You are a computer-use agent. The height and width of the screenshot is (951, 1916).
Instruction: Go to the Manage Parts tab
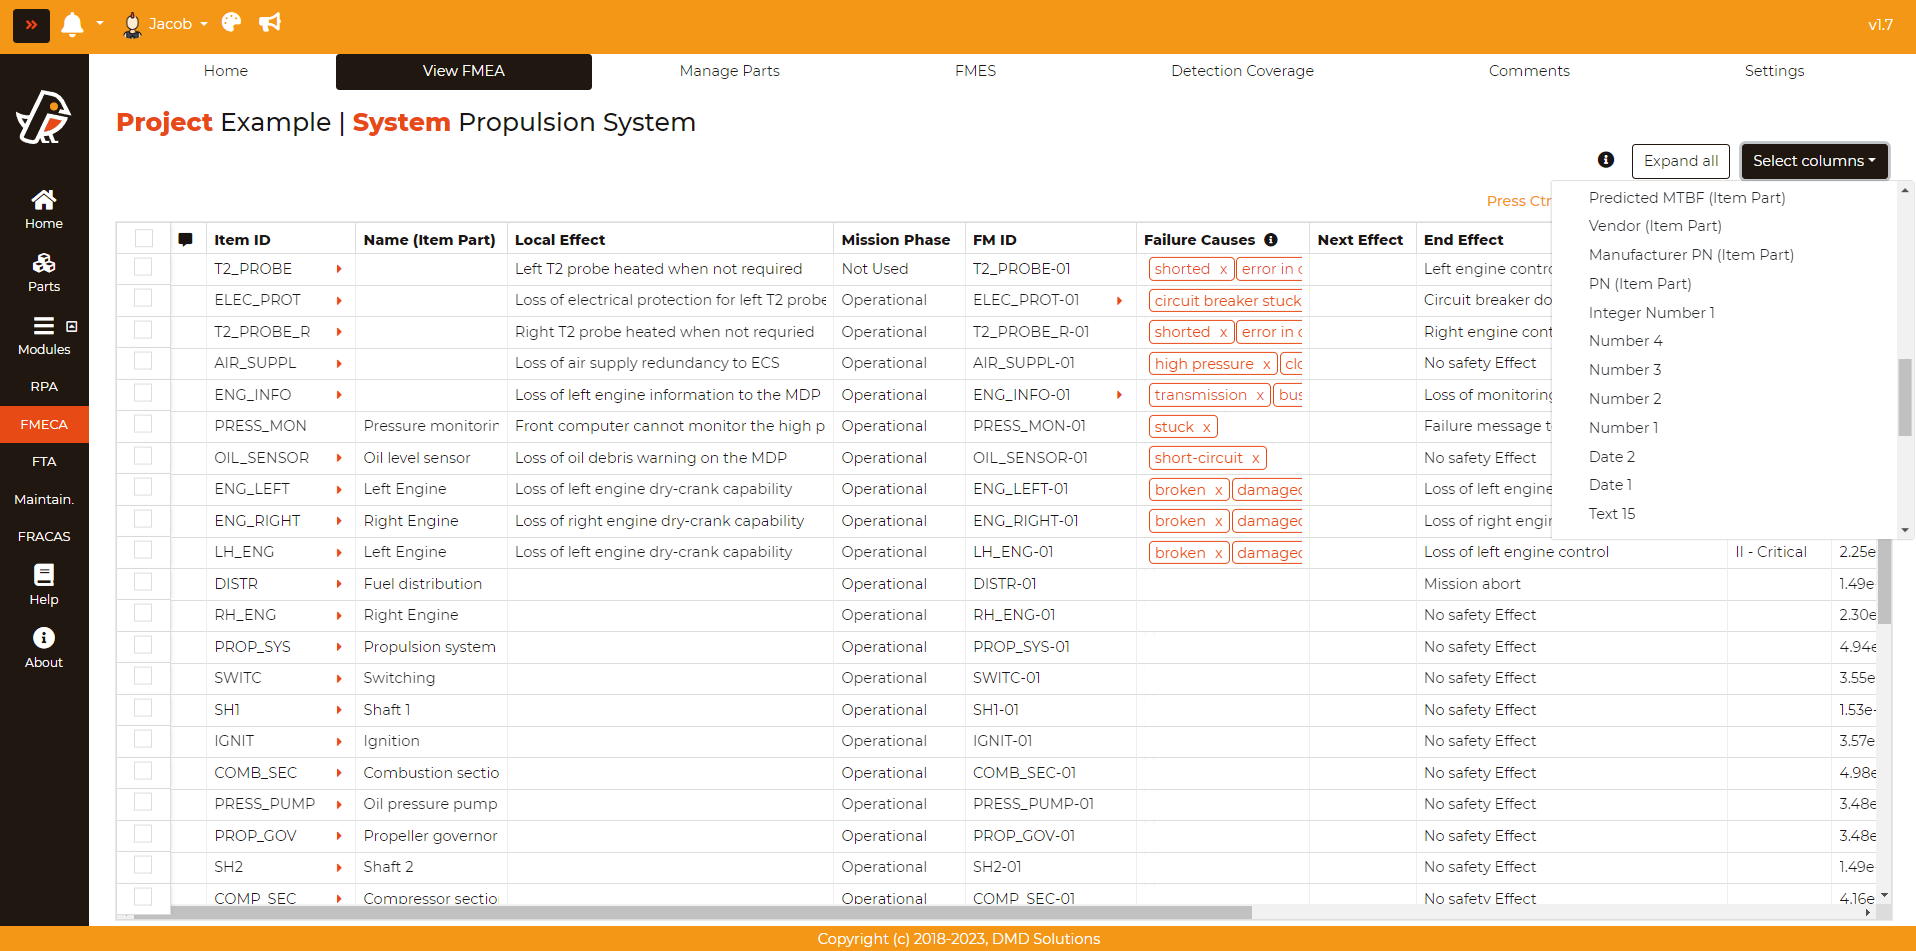pyautogui.click(x=729, y=71)
